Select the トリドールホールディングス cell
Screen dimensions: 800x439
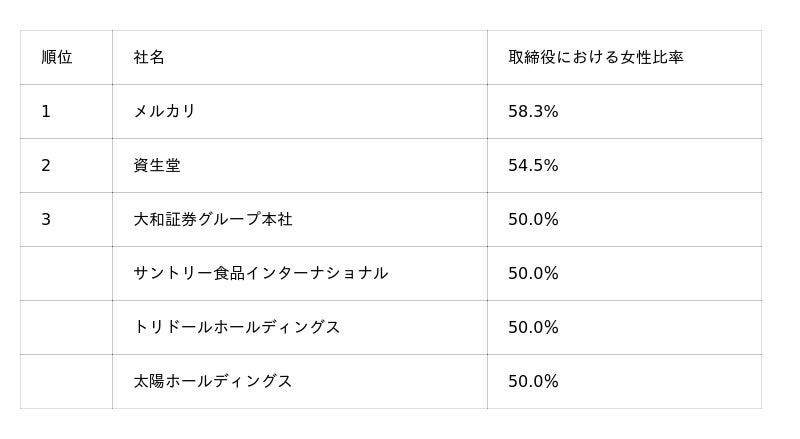point(237,328)
